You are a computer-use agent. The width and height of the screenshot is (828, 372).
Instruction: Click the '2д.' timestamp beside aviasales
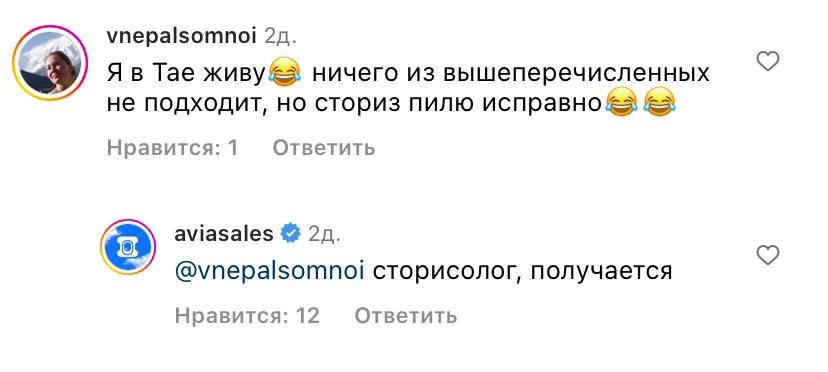[x=325, y=234]
